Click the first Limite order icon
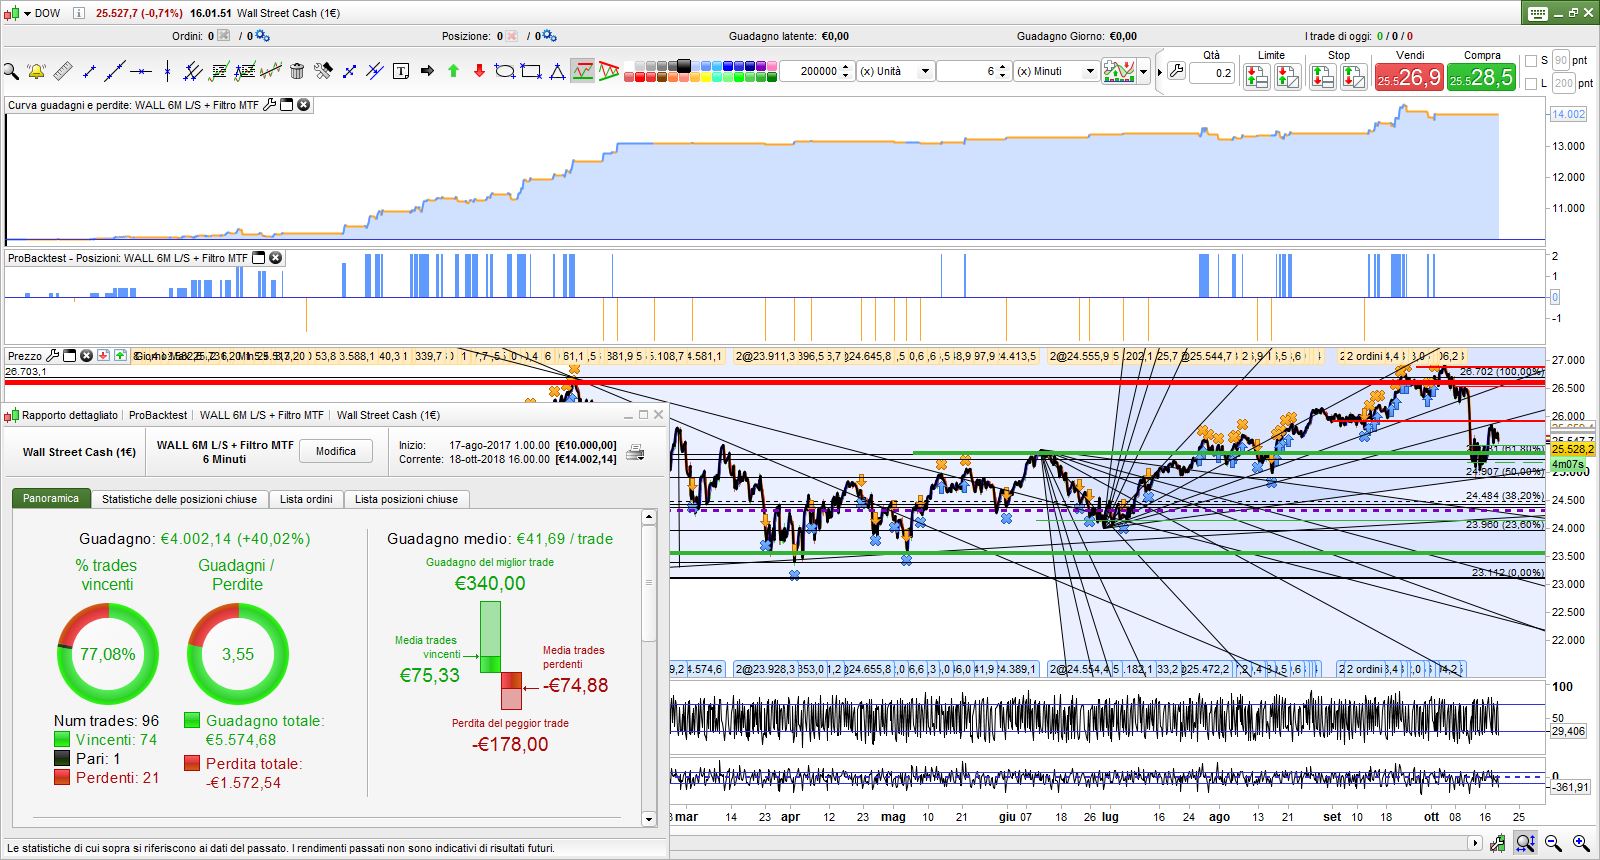The width and height of the screenshot is (1600, 860). [1257, 76]
